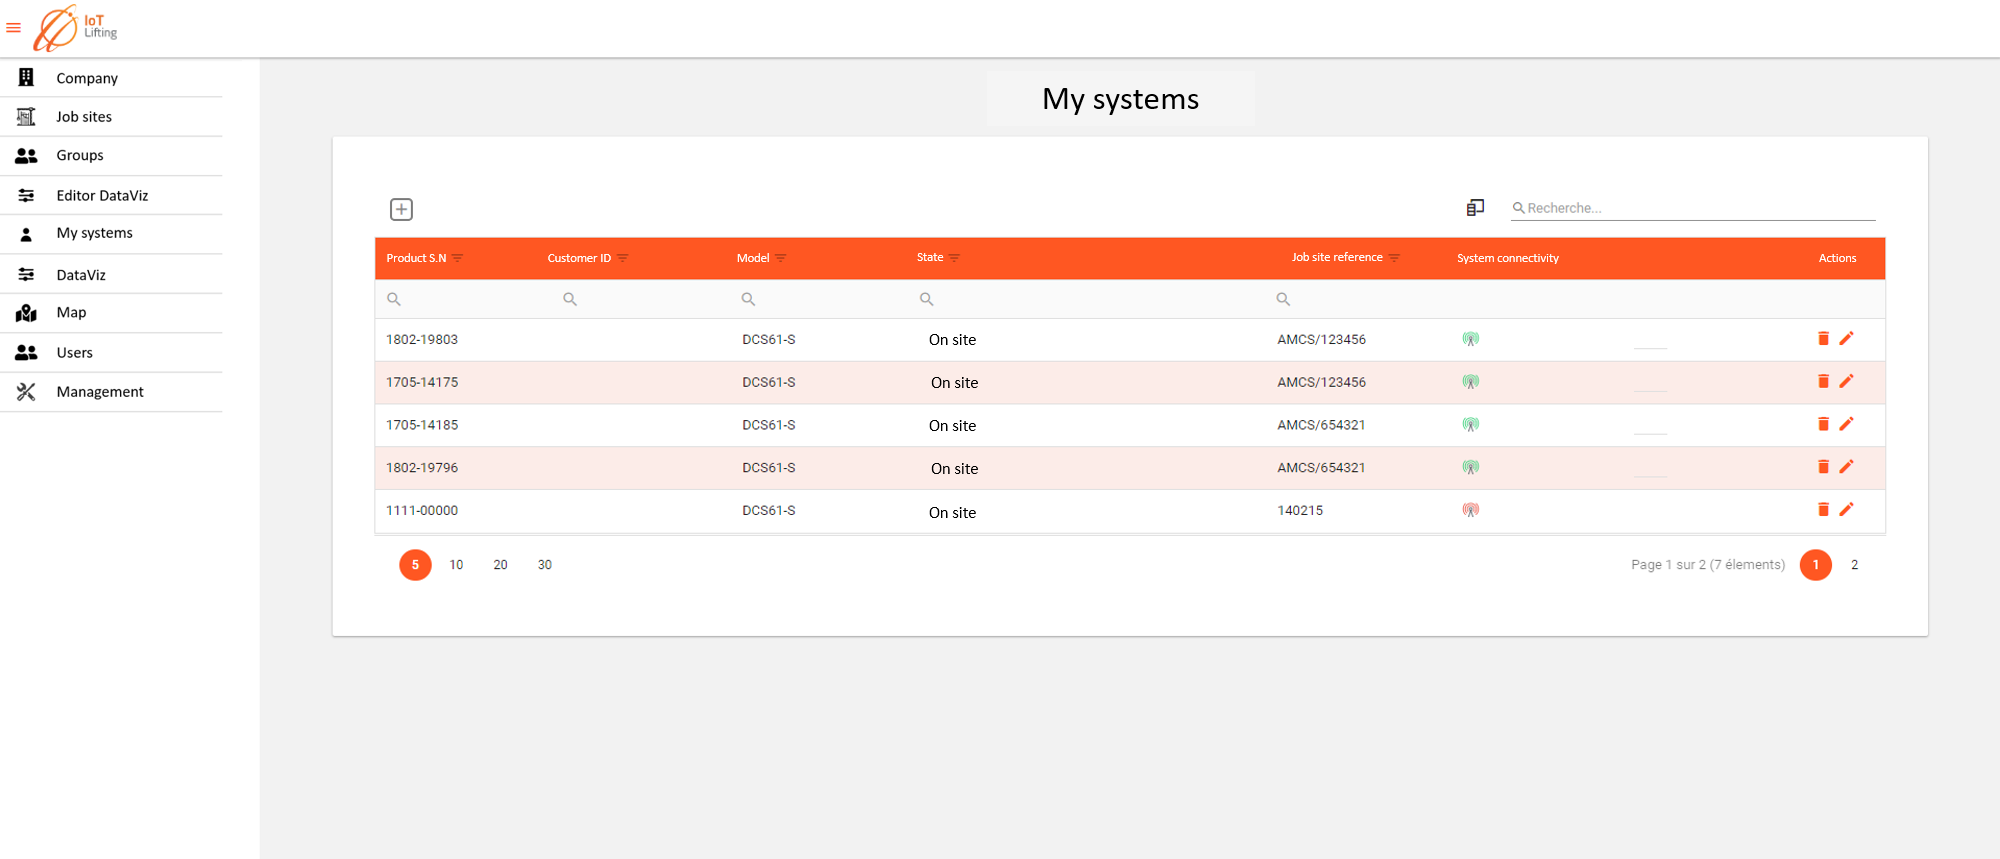The image size is (2000, 859).
Task: Click the Job sites crane icon
Action: pos(26,117)
